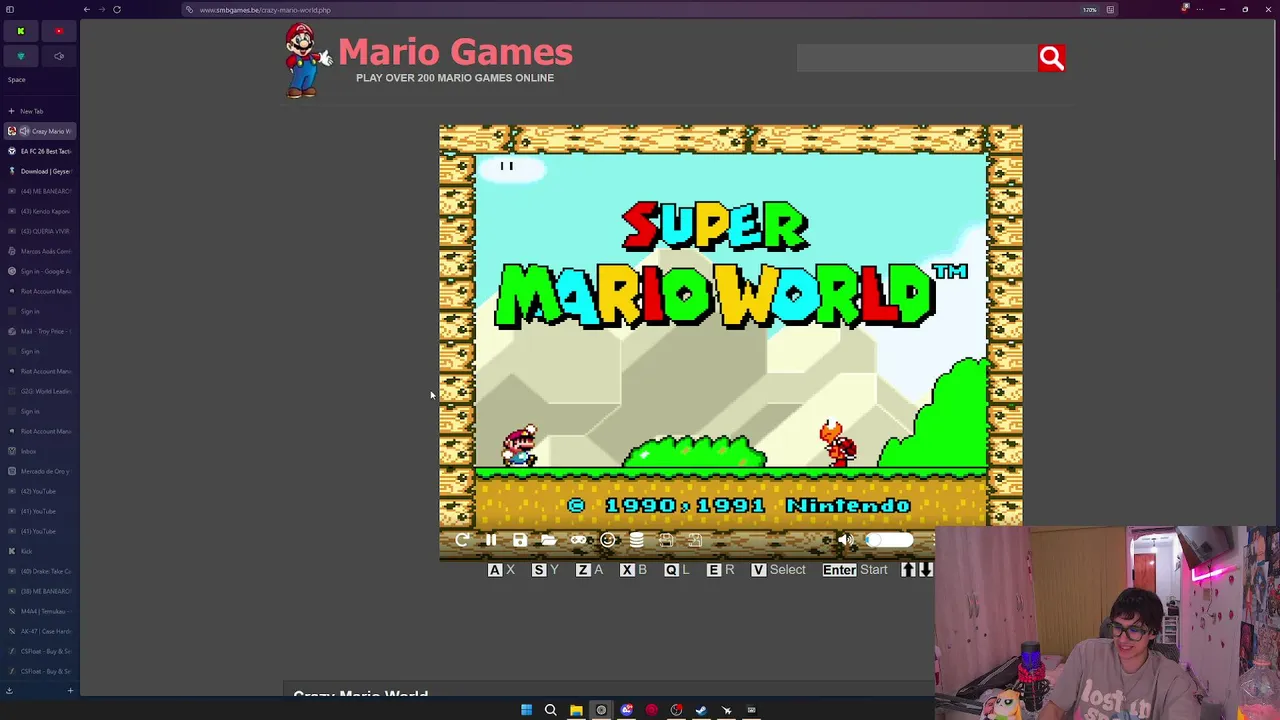Open the airplane app in taskbar
1280x720 pixels.
coord(727,710)
